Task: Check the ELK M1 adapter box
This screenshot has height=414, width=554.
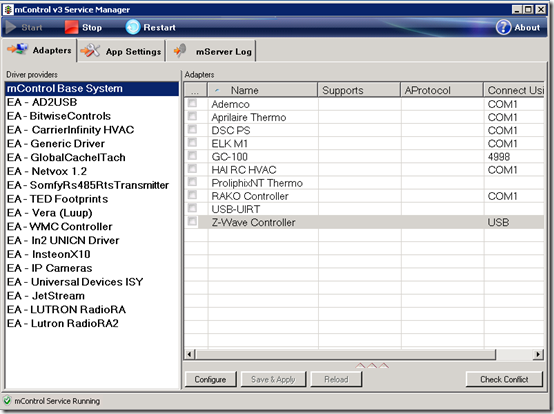Action: tap(192, 142)
